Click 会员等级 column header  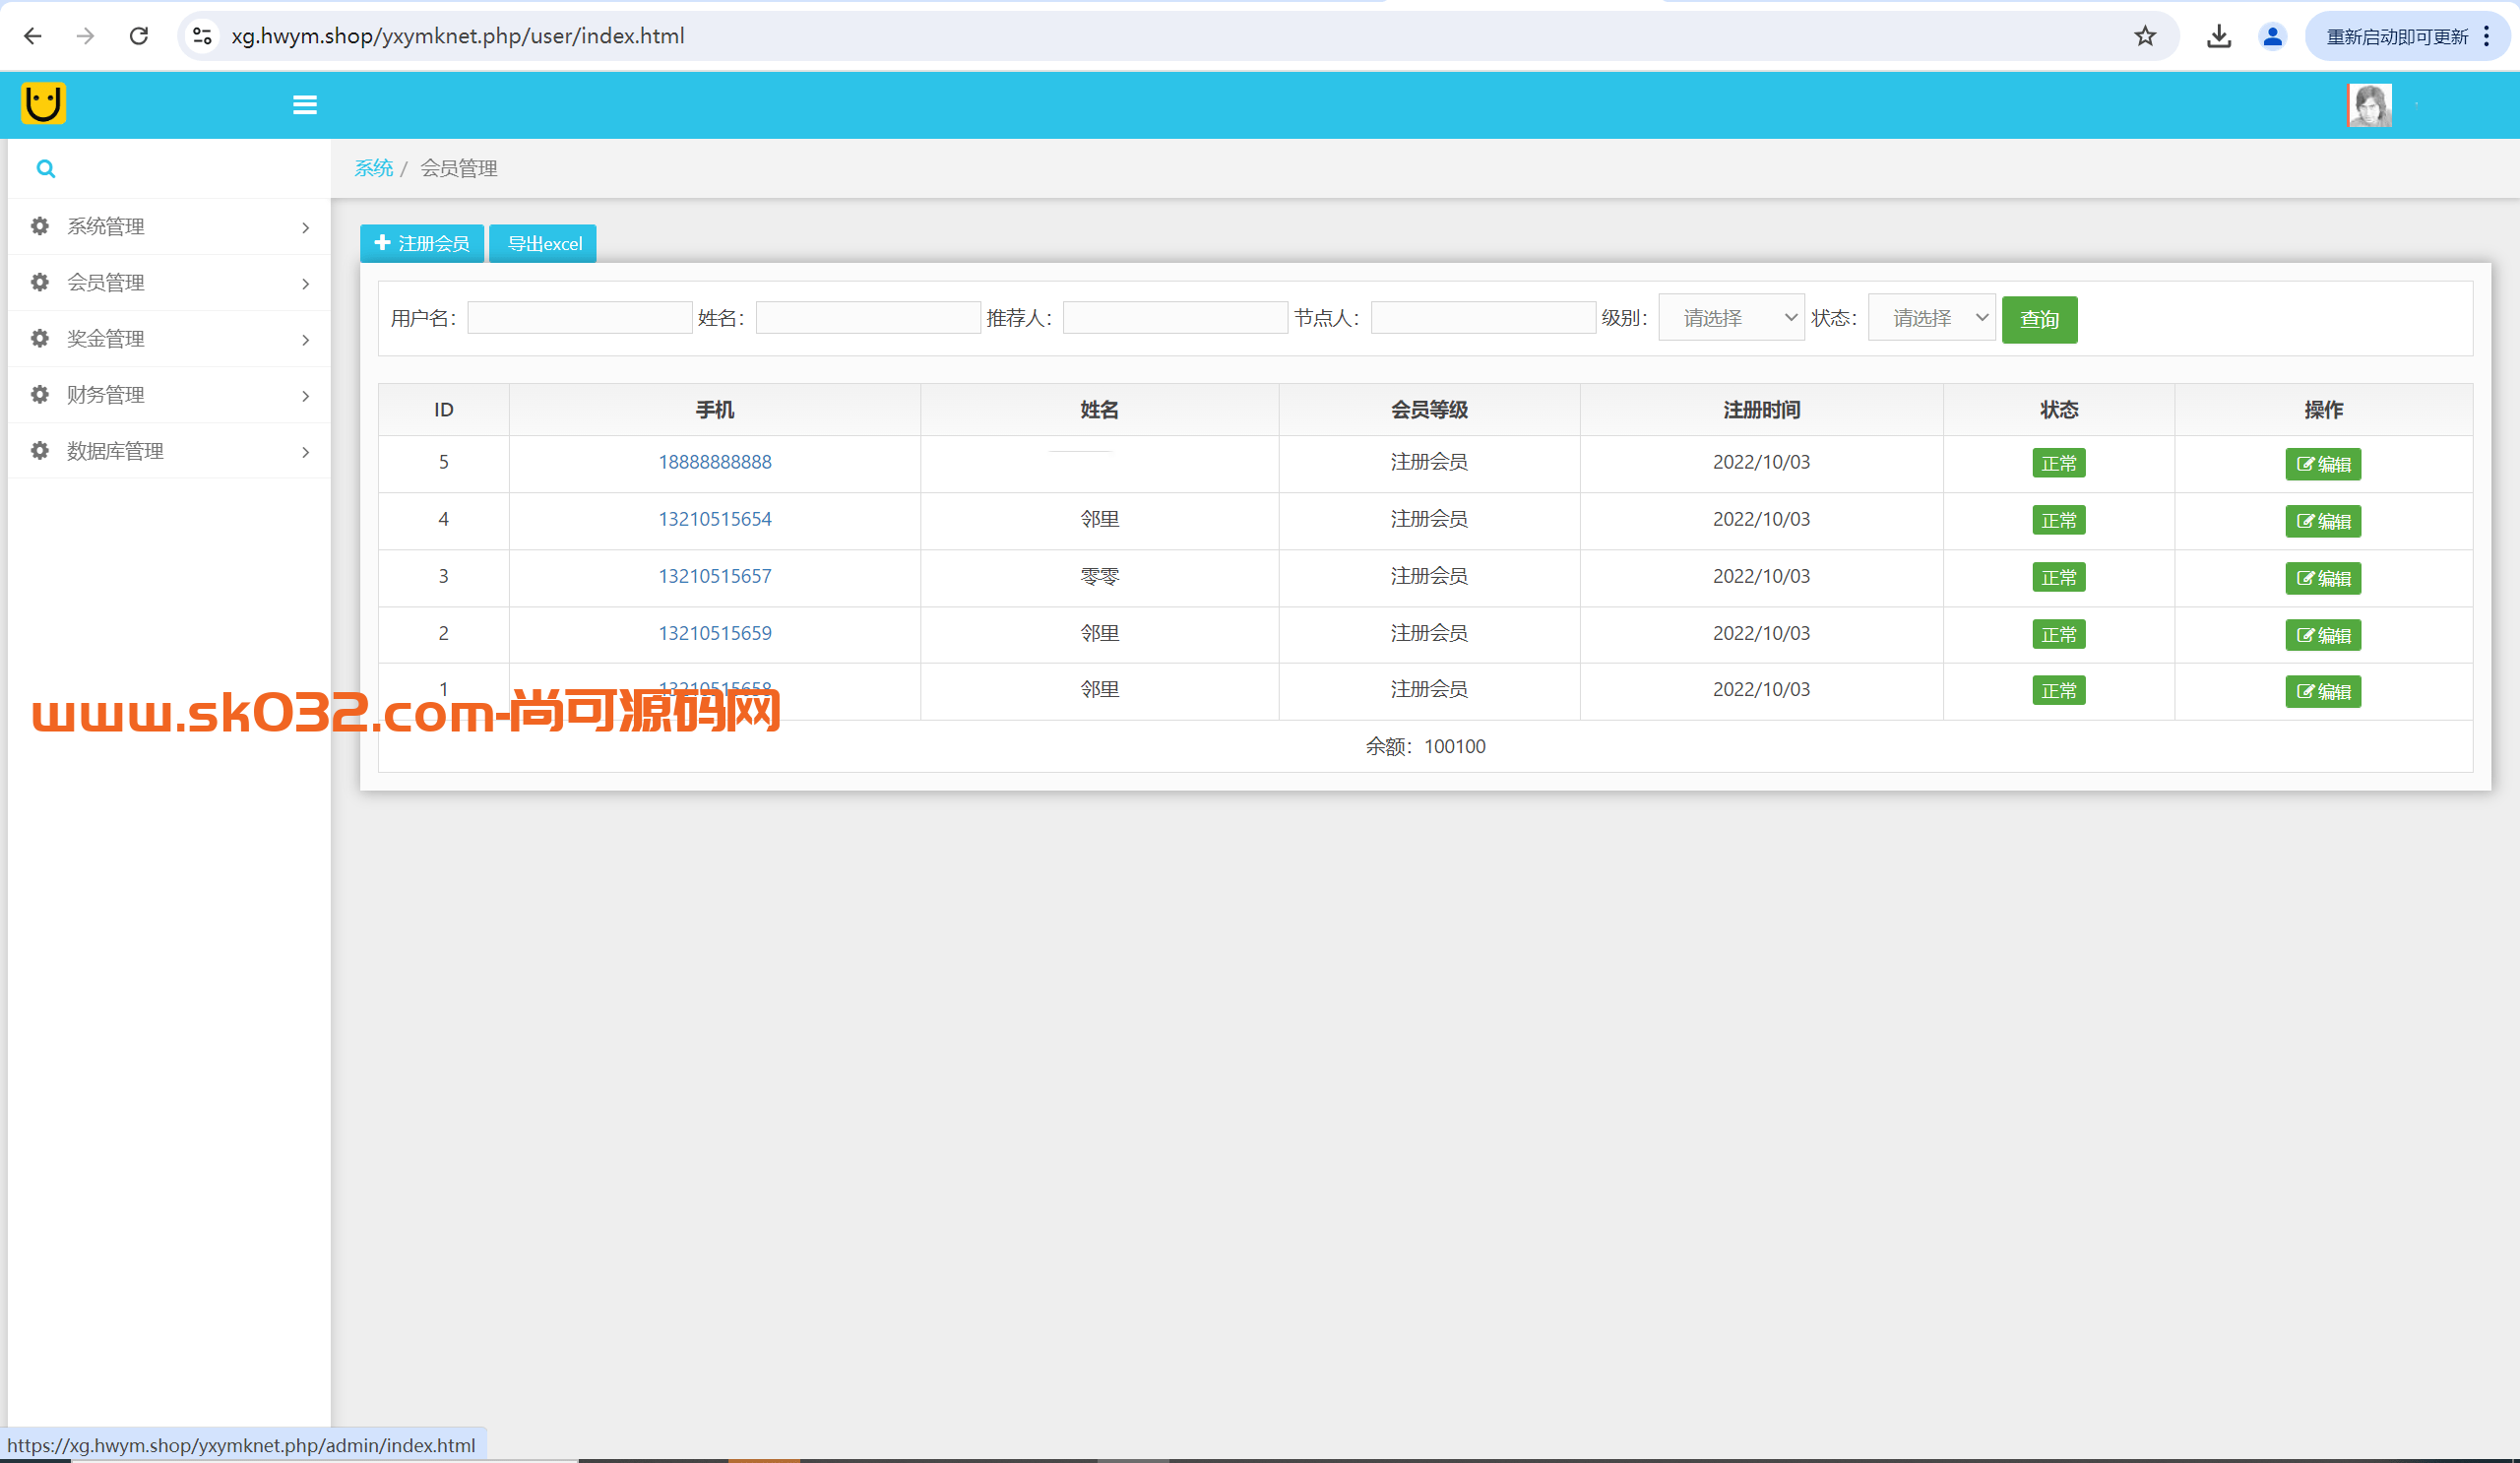1429,410
